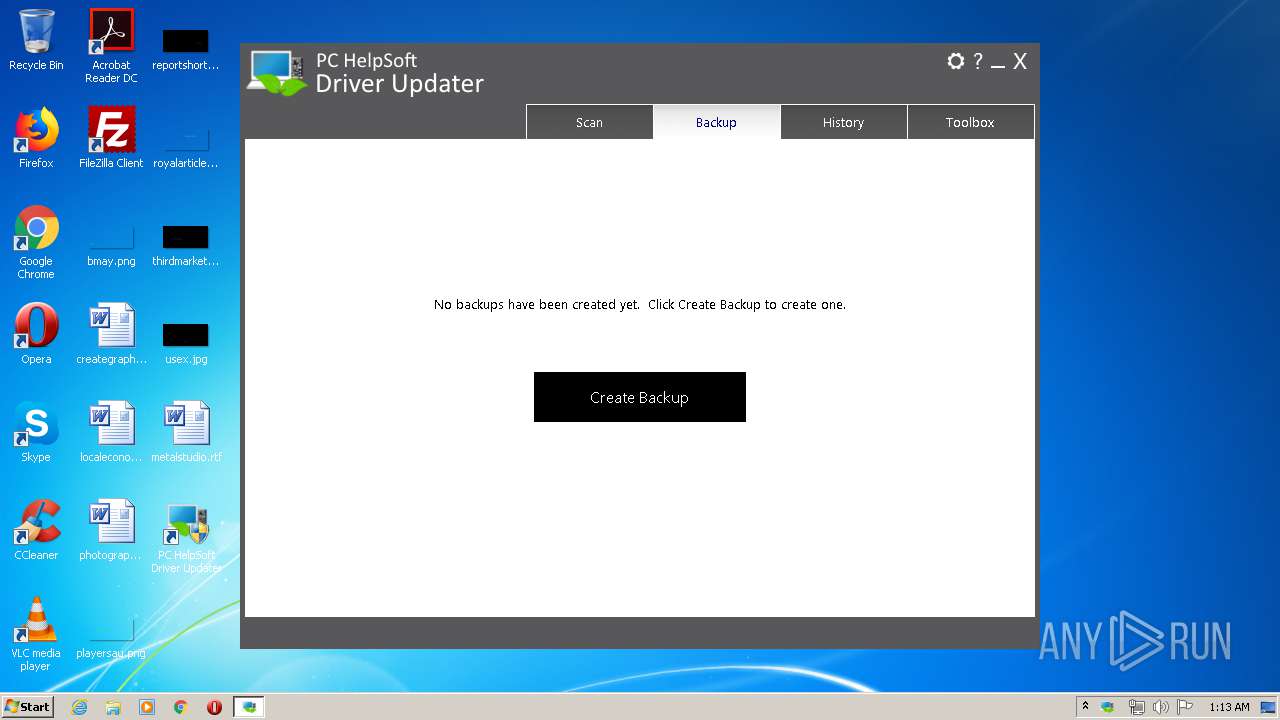Viewport: 1280px width, 720px height.
Task: Open the Settings gear in Driver Updater
Action: (x=955, y=61)
